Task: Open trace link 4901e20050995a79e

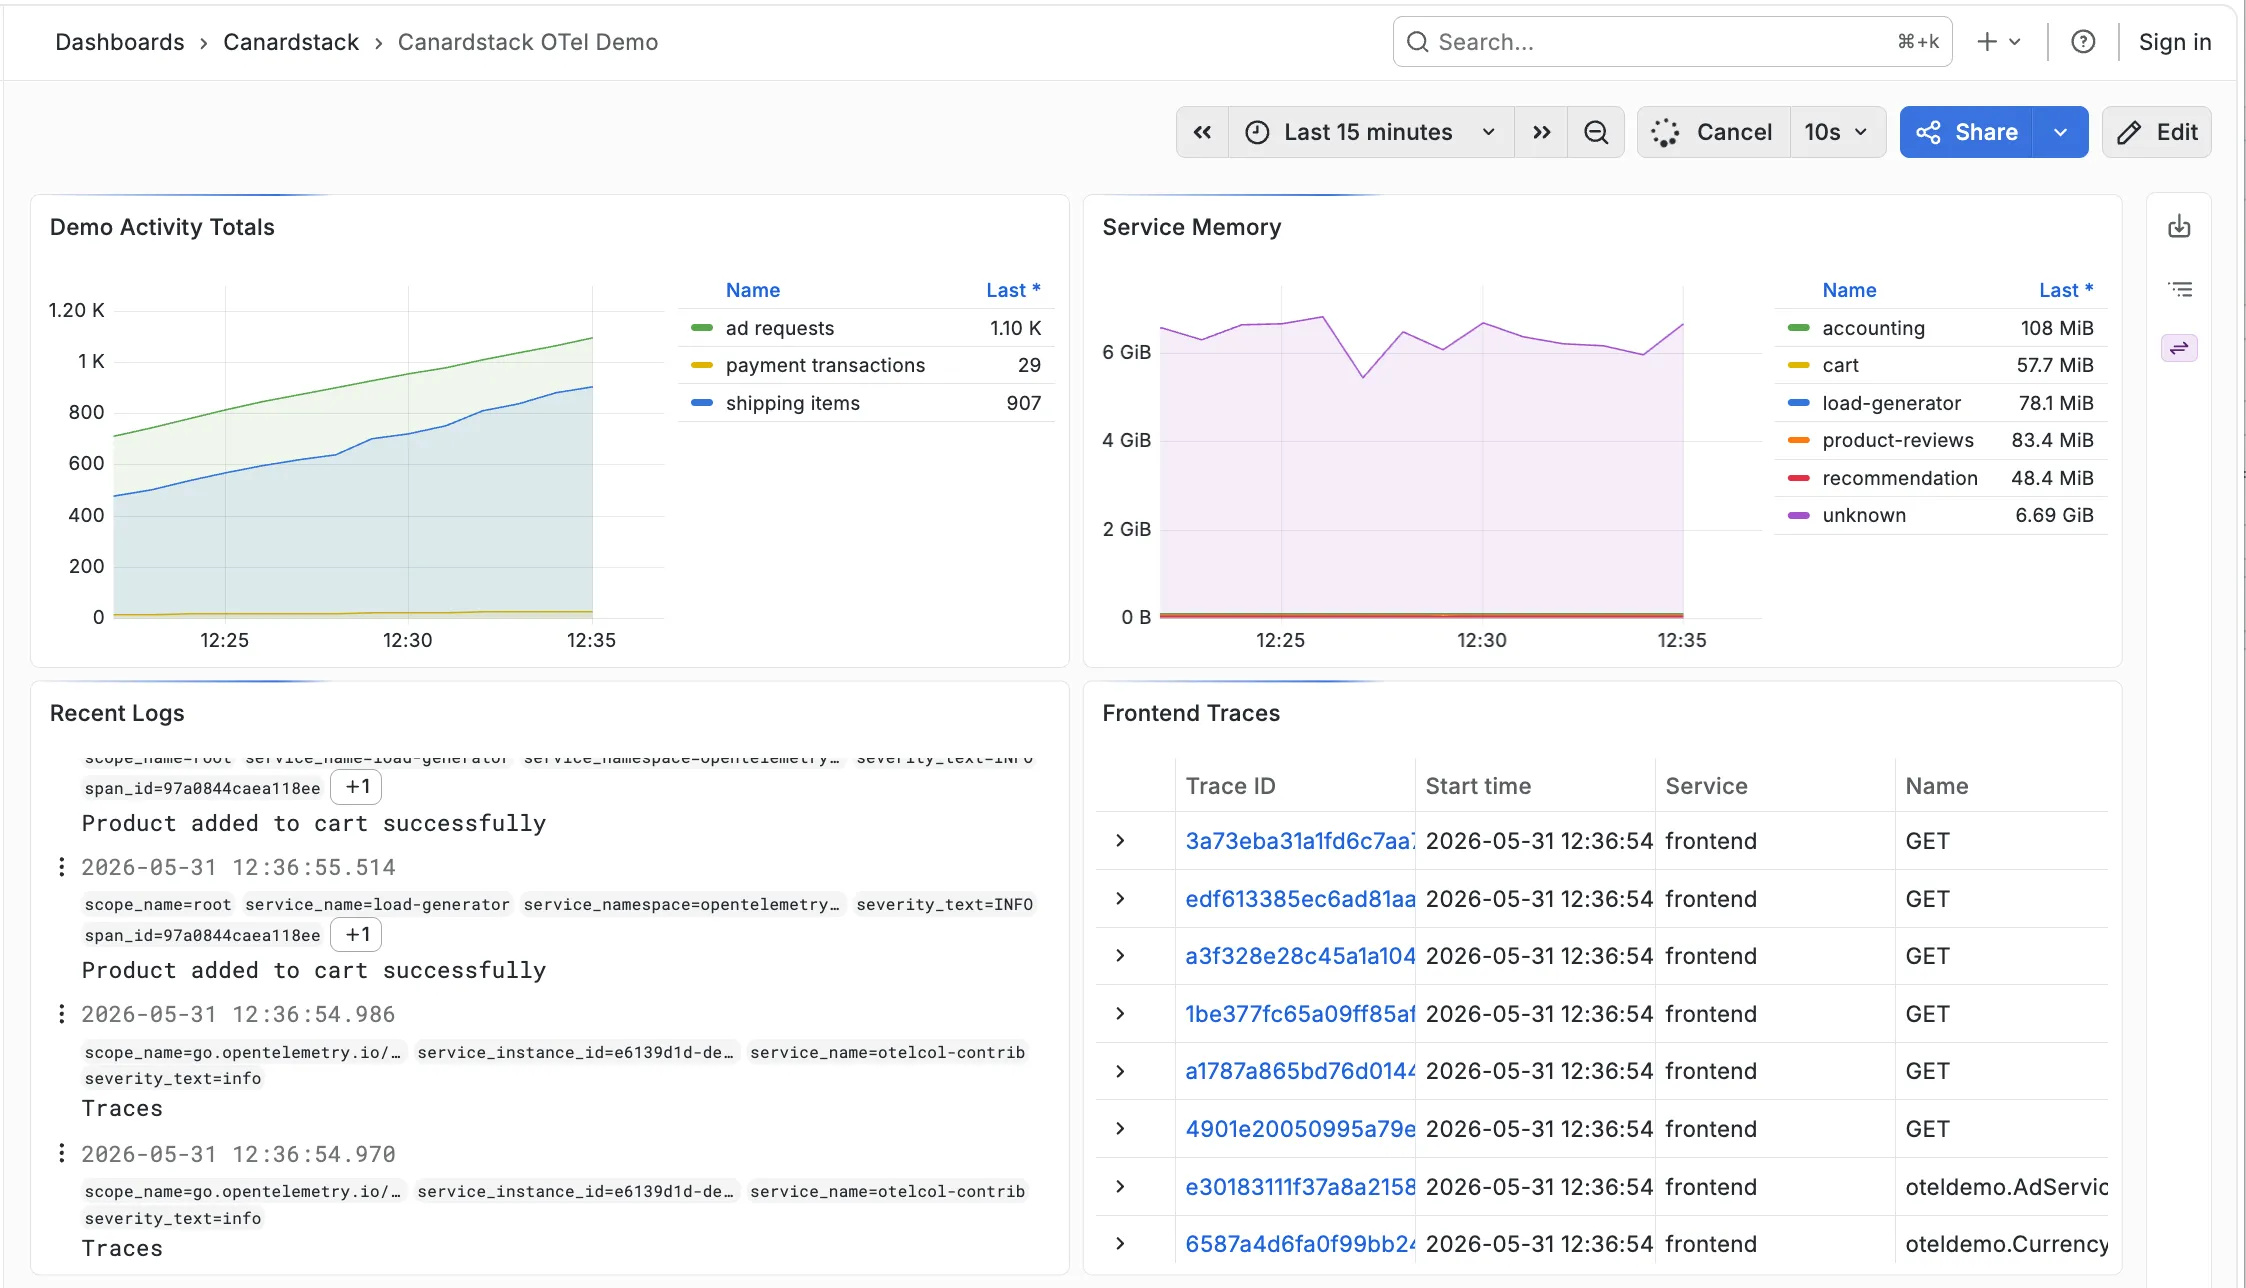Action: click(x=1300, y=1129)
